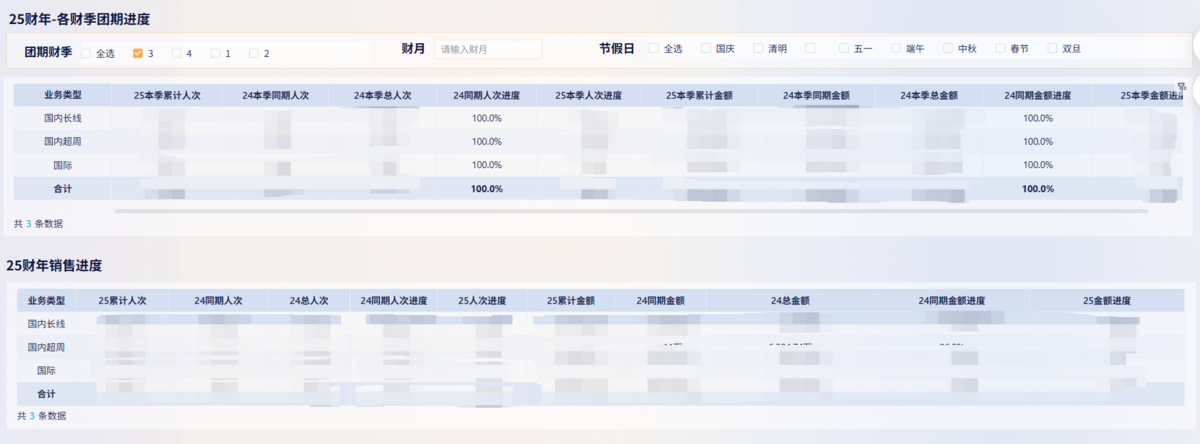Uncheck fiscal quarter 3 checkbox
The width and height of the screenshot is (1200, 444).
[138, 53]
